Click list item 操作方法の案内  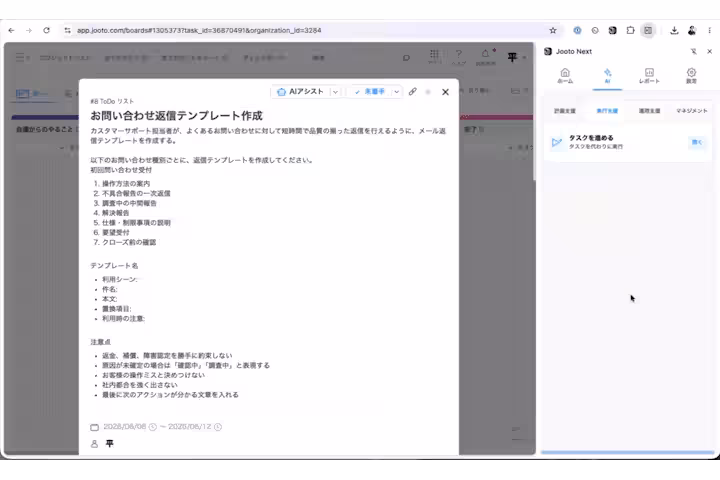126,183
